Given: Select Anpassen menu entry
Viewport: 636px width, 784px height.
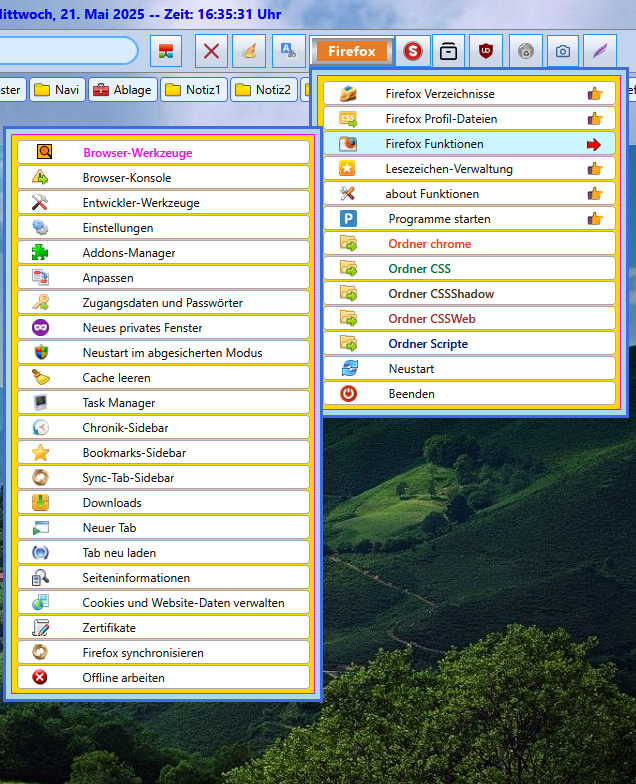Looking at the screenshot, I should [x=163, y=278].
